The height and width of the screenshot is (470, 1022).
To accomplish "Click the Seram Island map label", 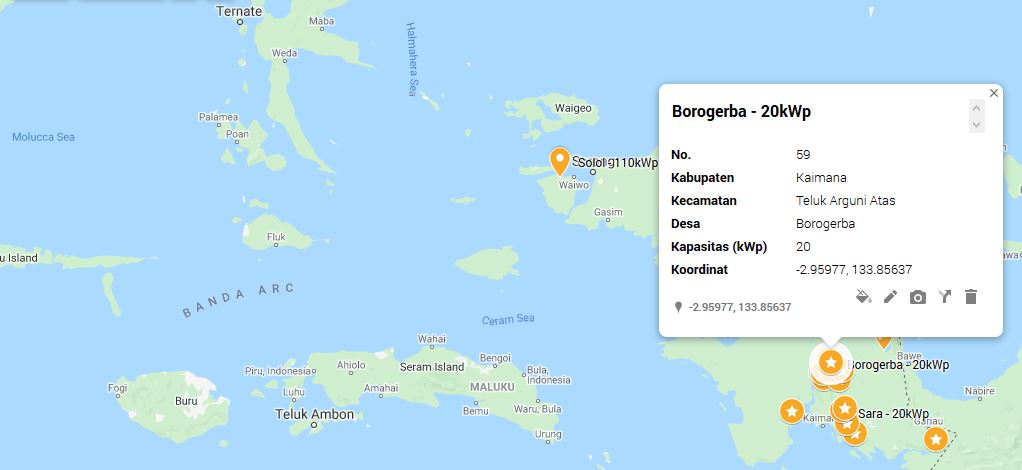I will pos(432,367).
